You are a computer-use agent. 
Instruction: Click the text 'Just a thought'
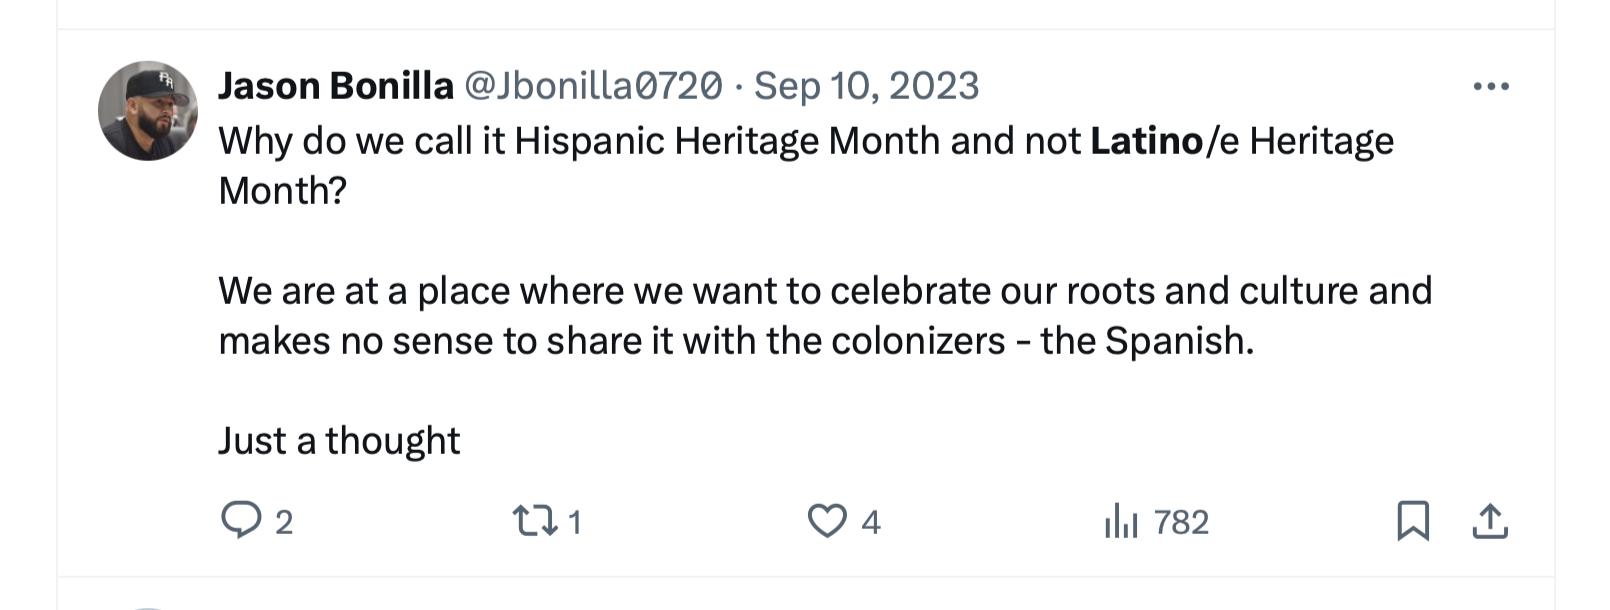coord(339,441)
